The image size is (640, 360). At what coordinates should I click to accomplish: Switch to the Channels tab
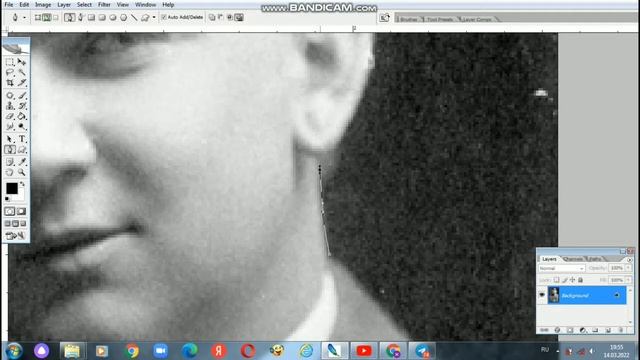[x=573, y=259]
